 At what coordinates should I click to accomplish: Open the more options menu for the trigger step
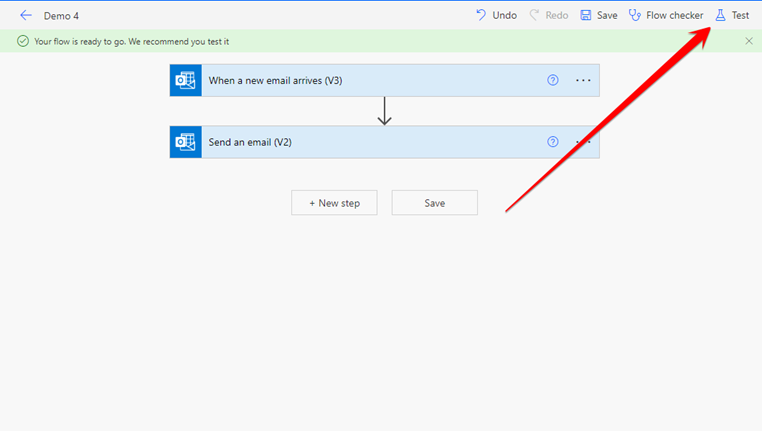[x=583, y=80]
